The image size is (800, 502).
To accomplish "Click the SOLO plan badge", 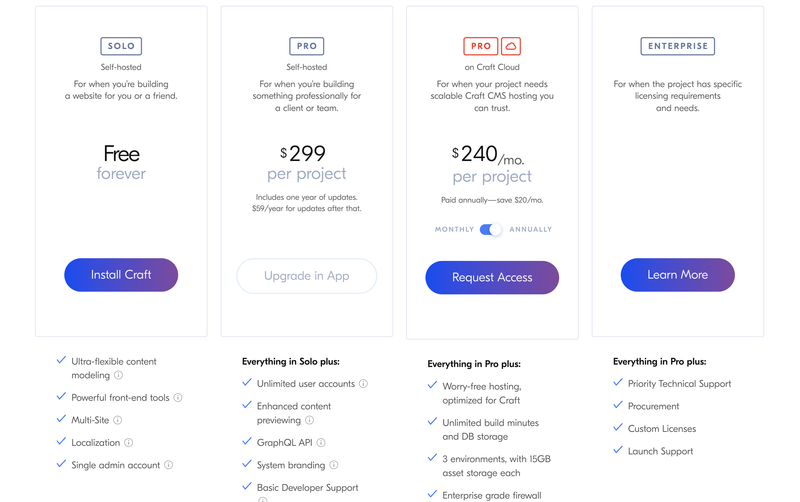I will point(121,46).
